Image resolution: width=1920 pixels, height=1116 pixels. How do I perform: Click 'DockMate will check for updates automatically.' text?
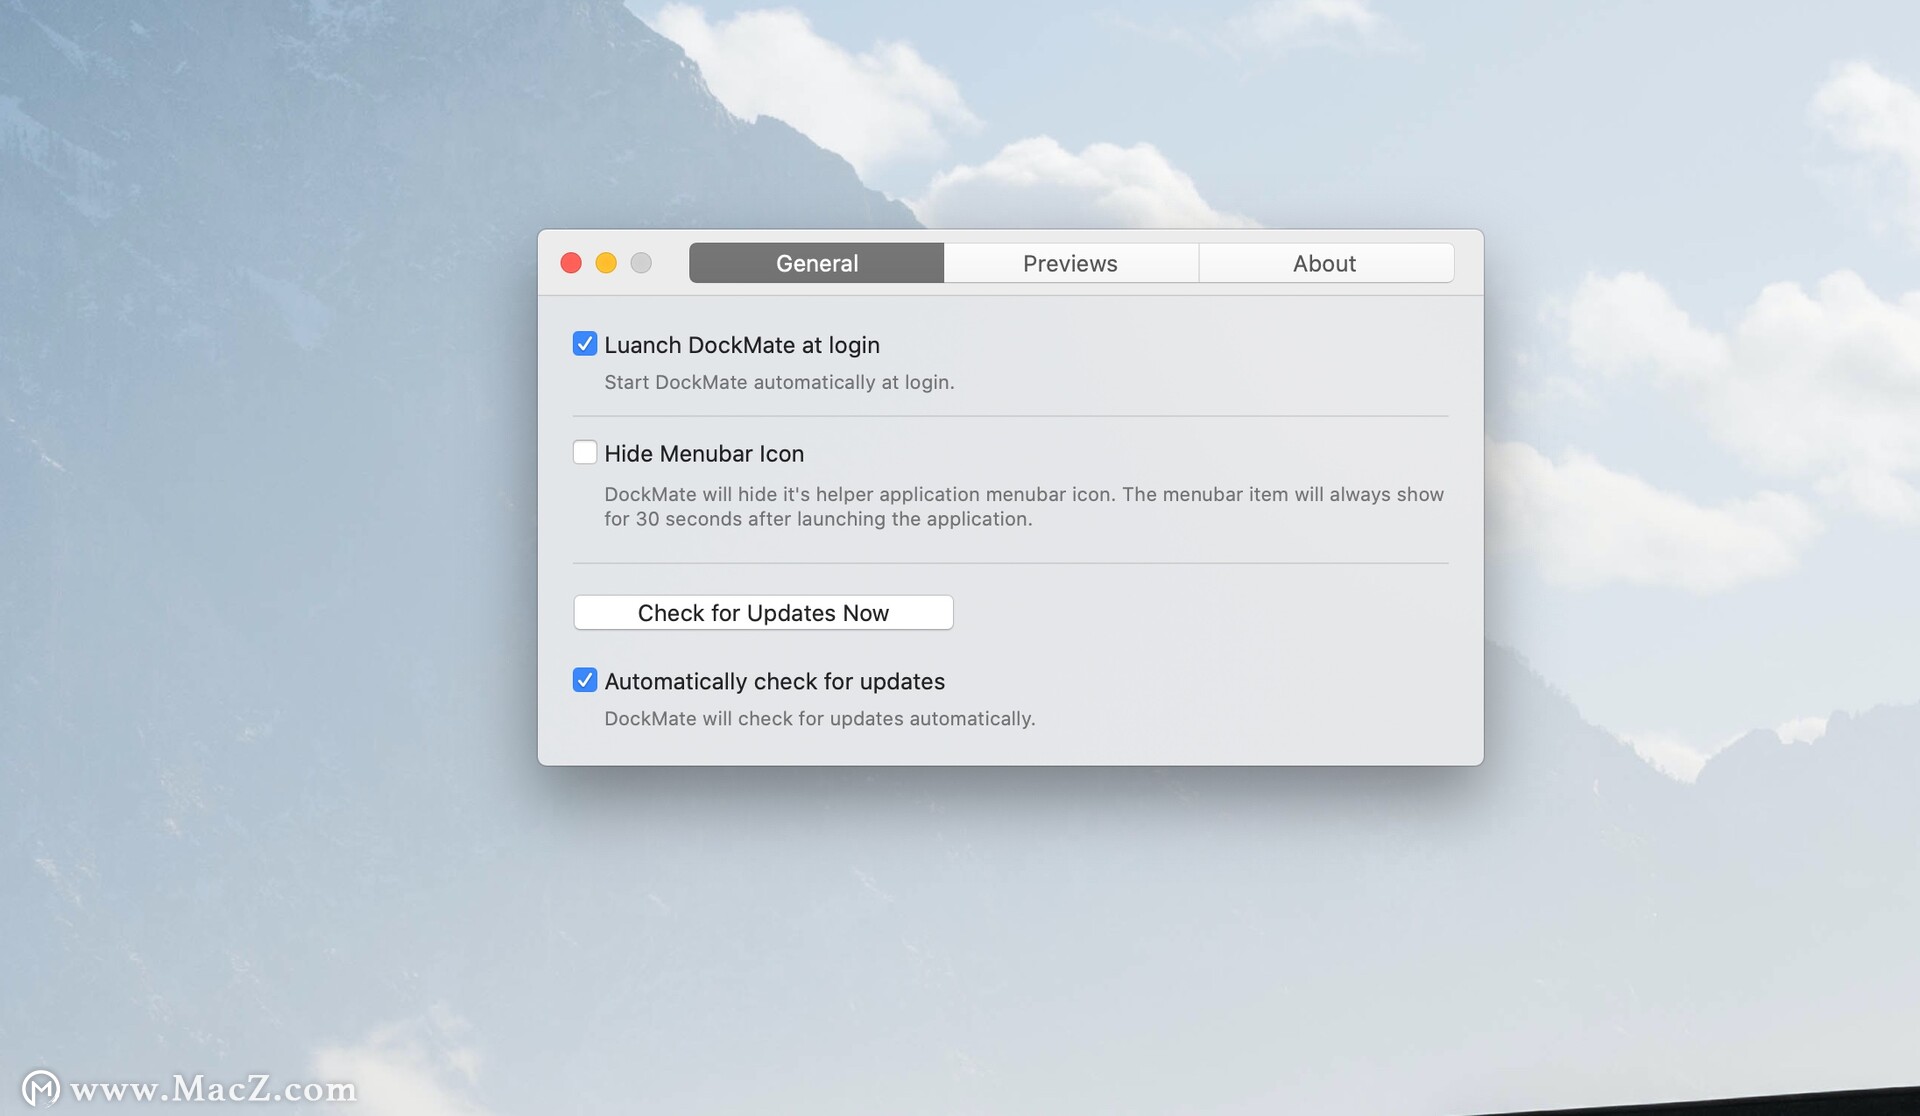[x=819, y=719]
